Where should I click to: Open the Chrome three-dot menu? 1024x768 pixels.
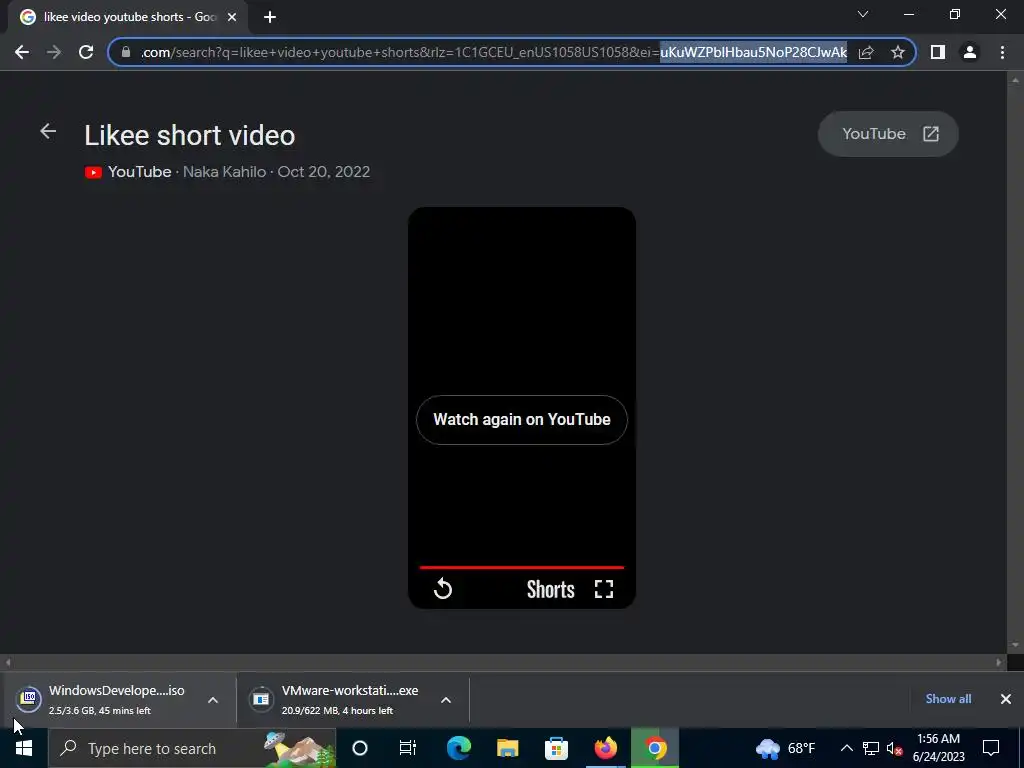pos(1002,52)
